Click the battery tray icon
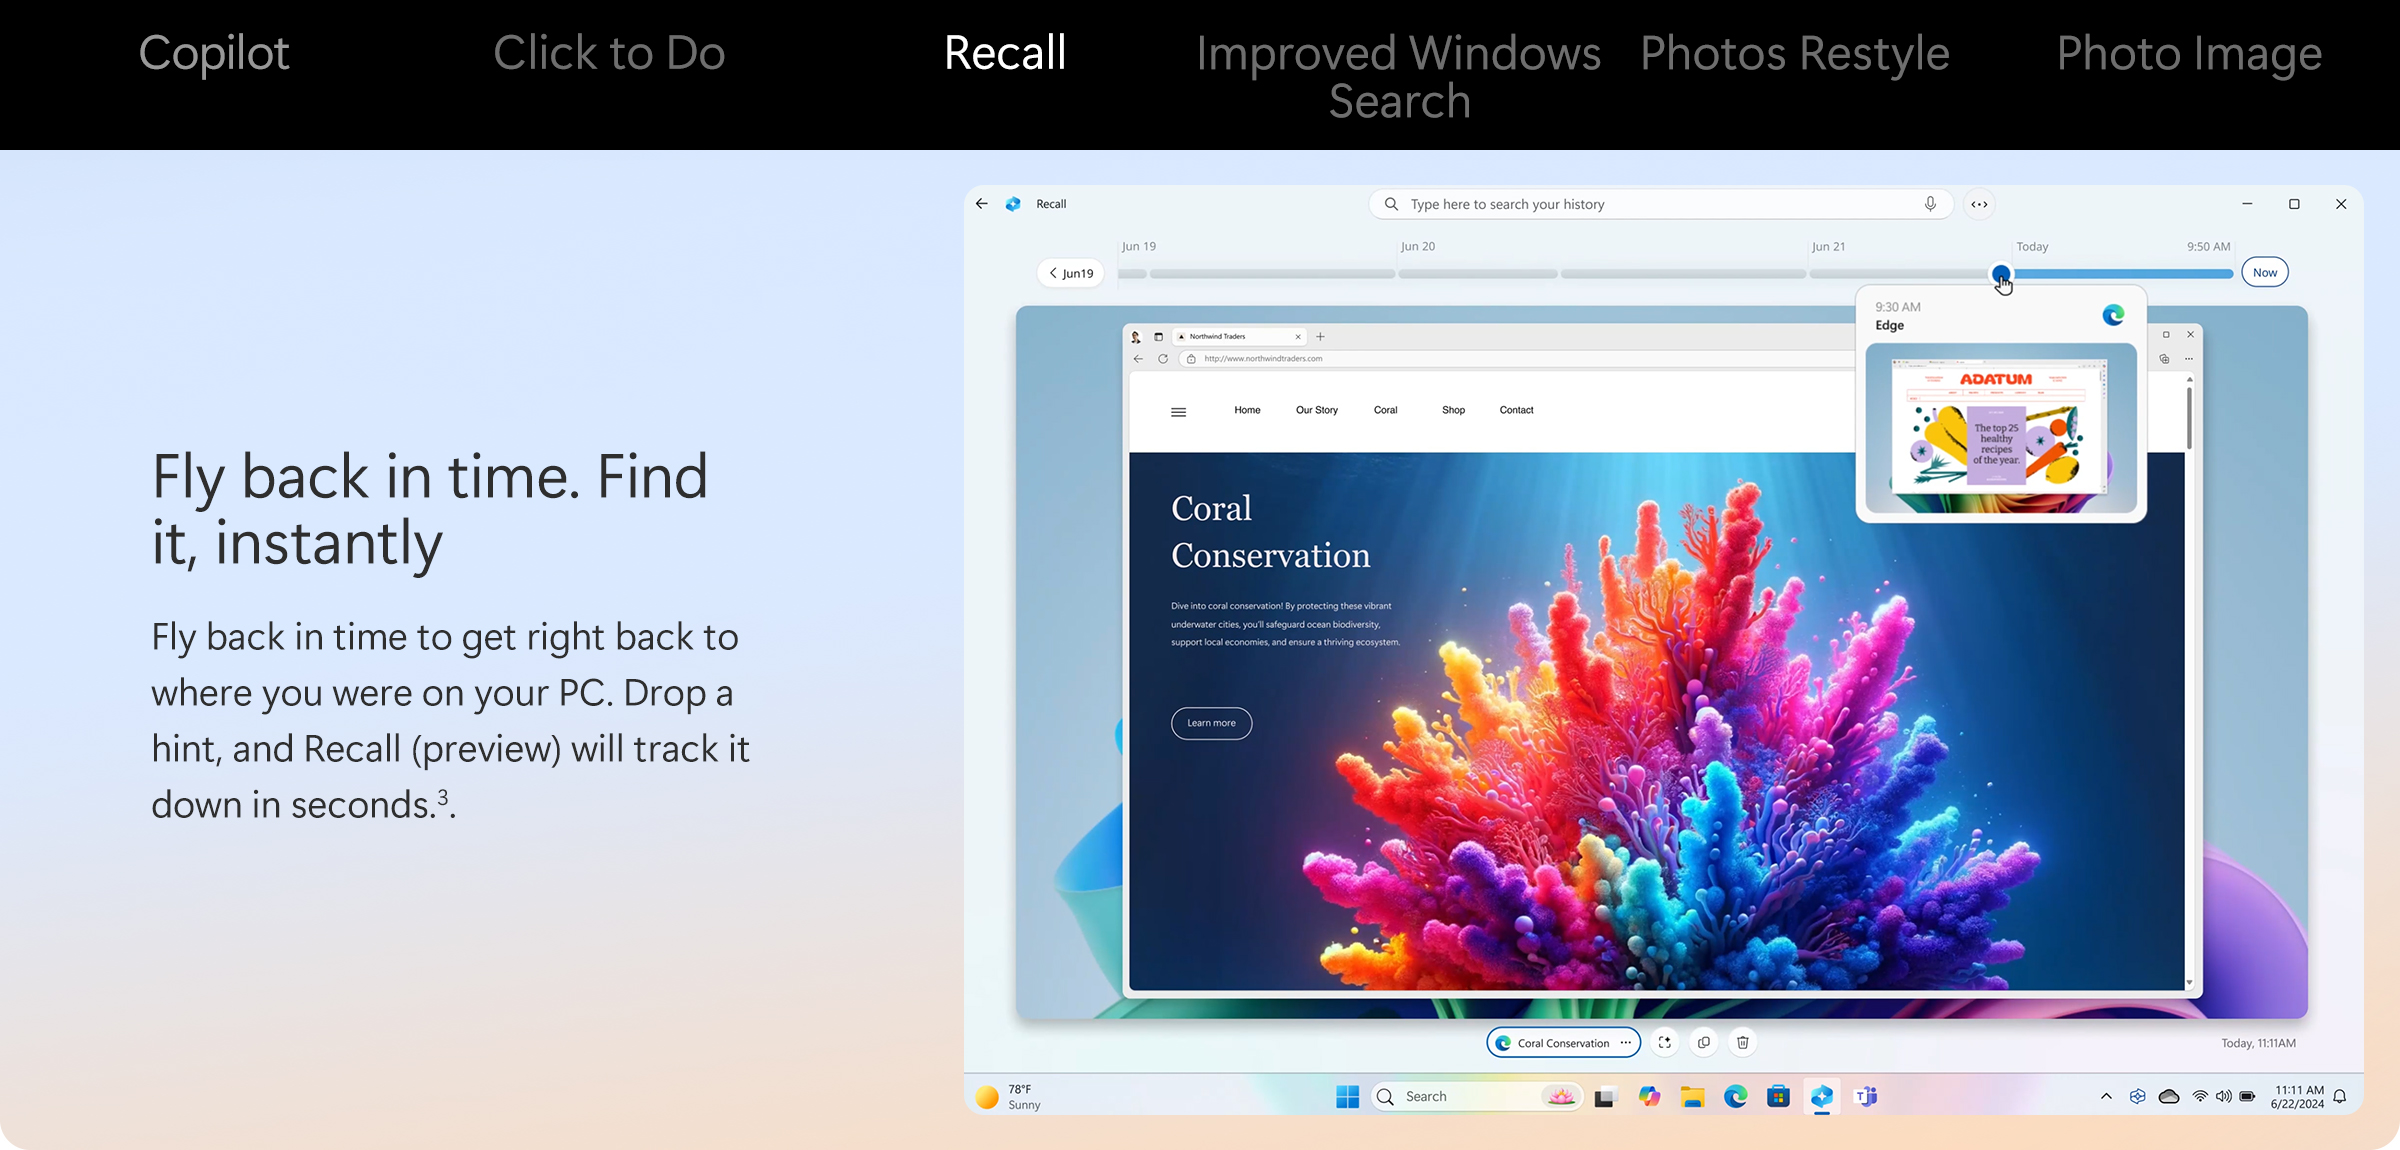 click(x=2247, y=1097)
